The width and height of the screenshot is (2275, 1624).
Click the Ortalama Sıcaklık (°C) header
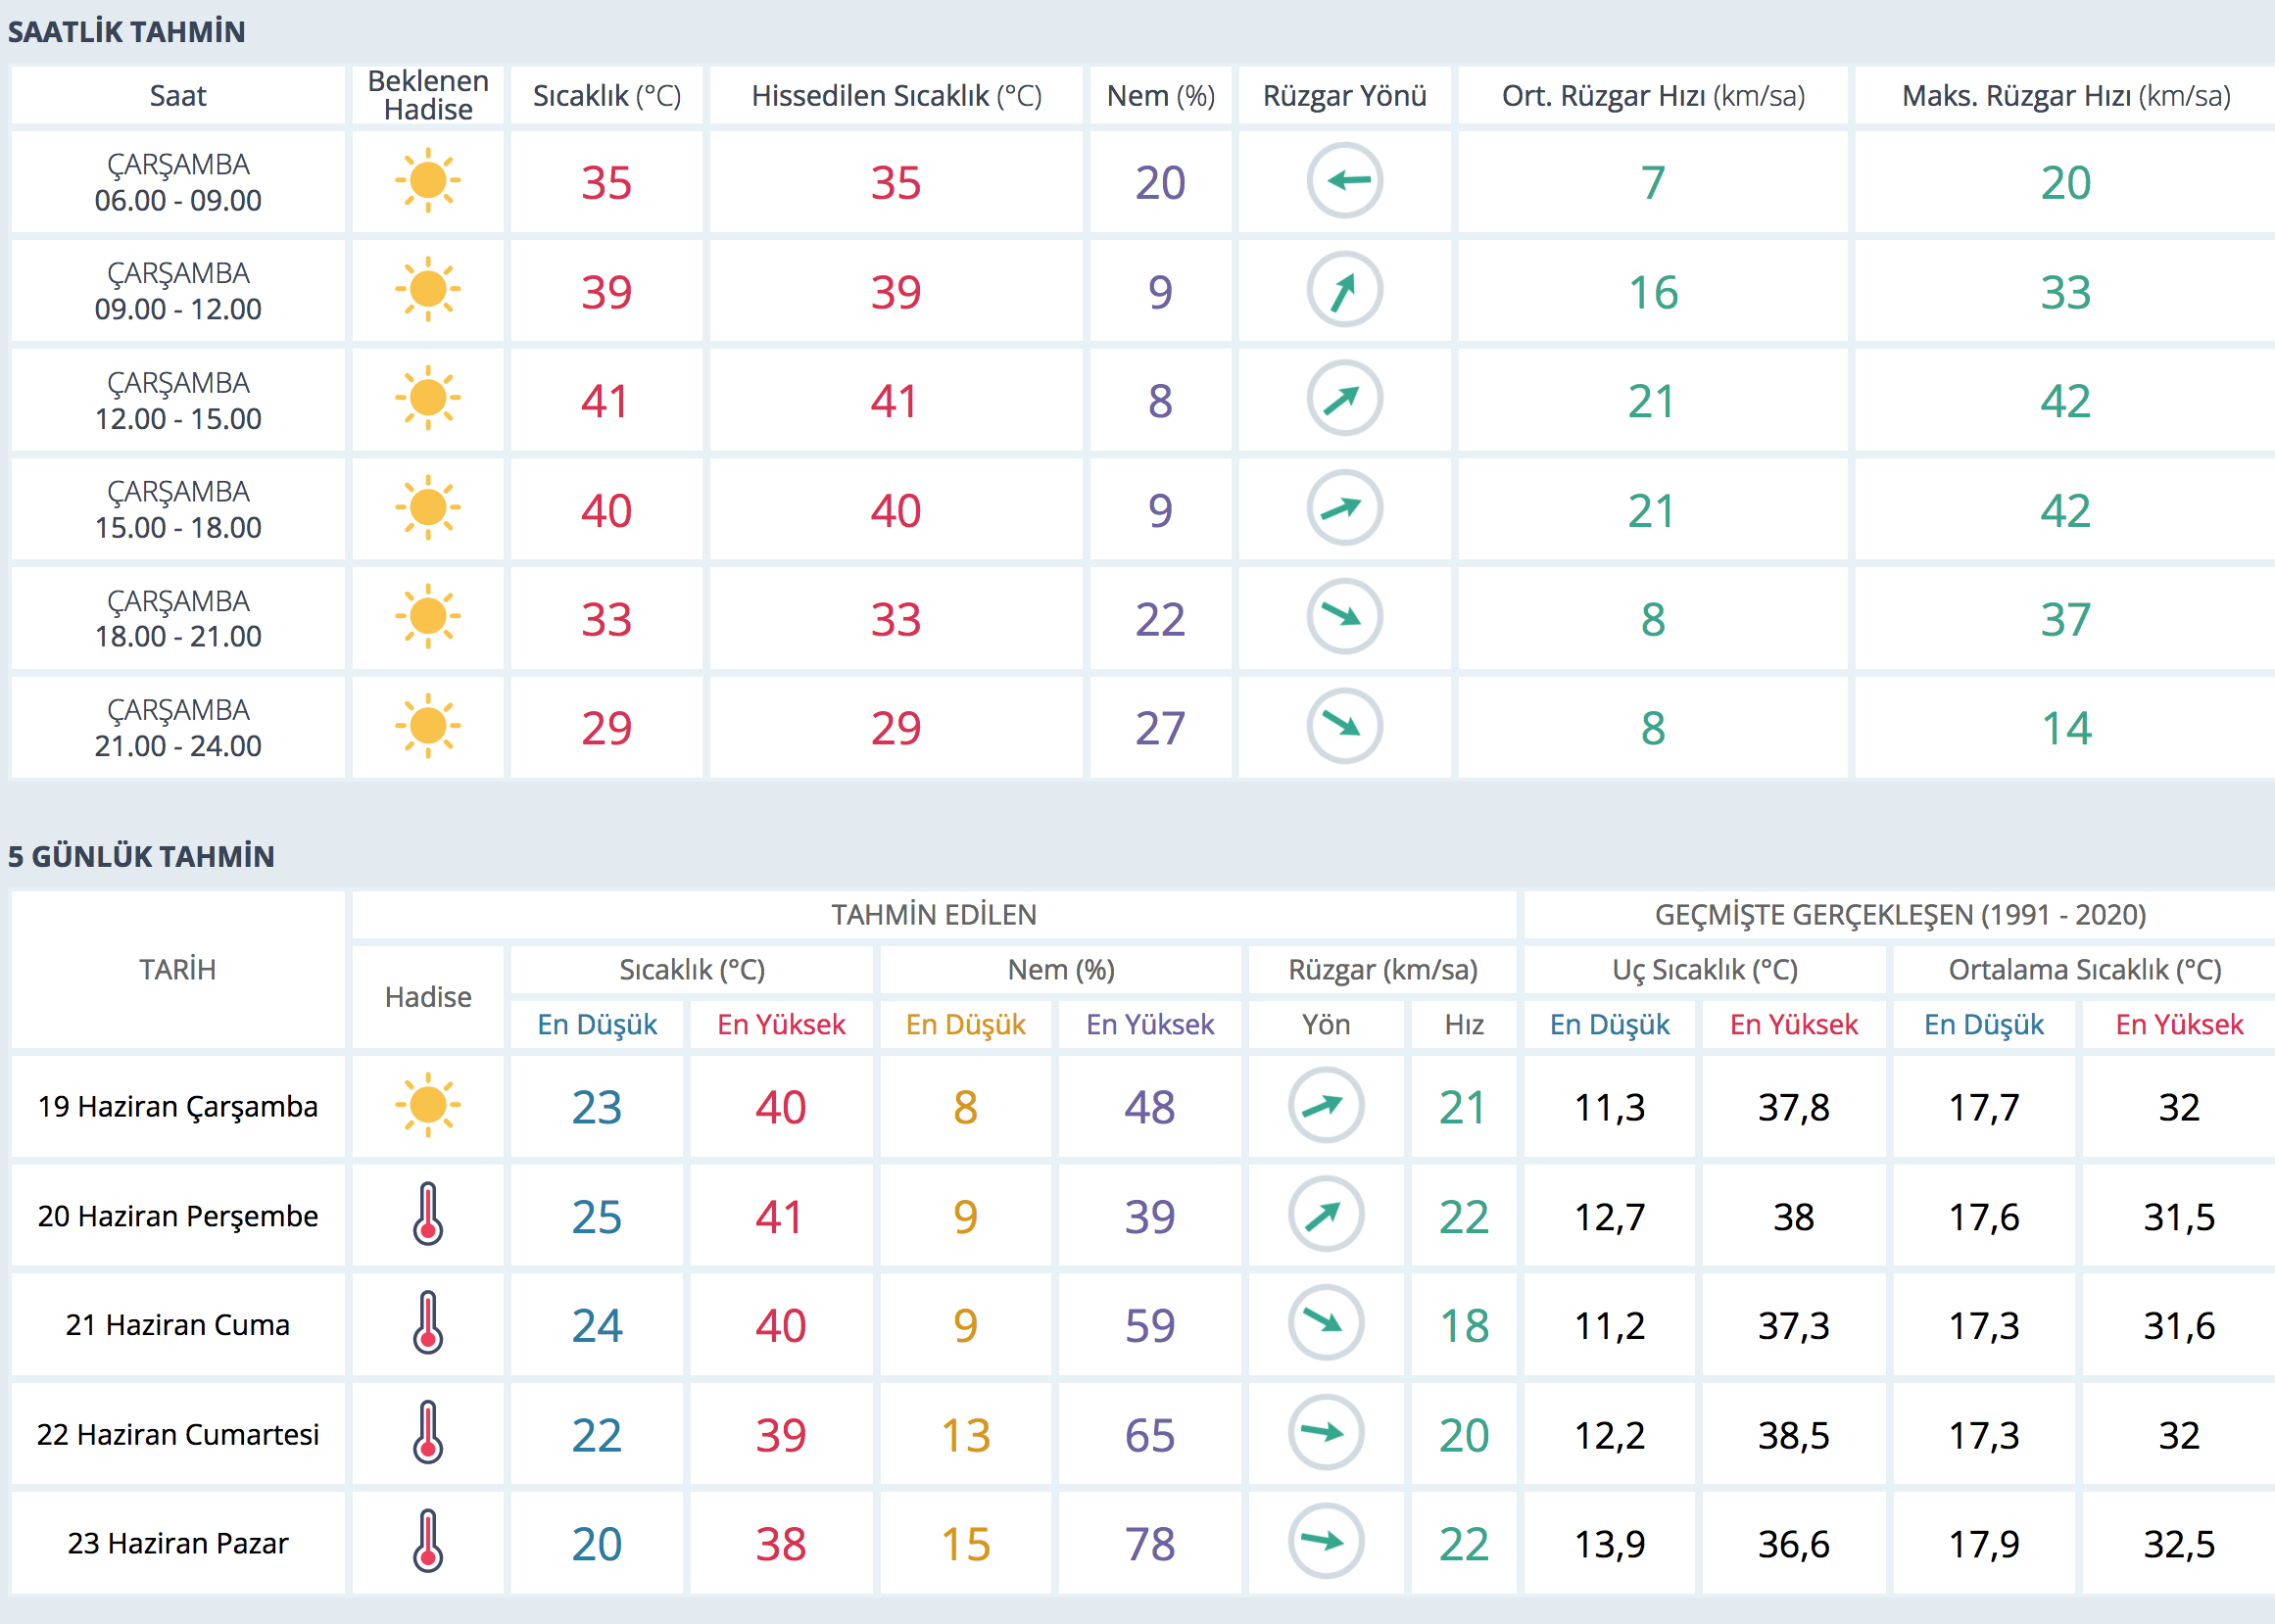[2085, 970]
